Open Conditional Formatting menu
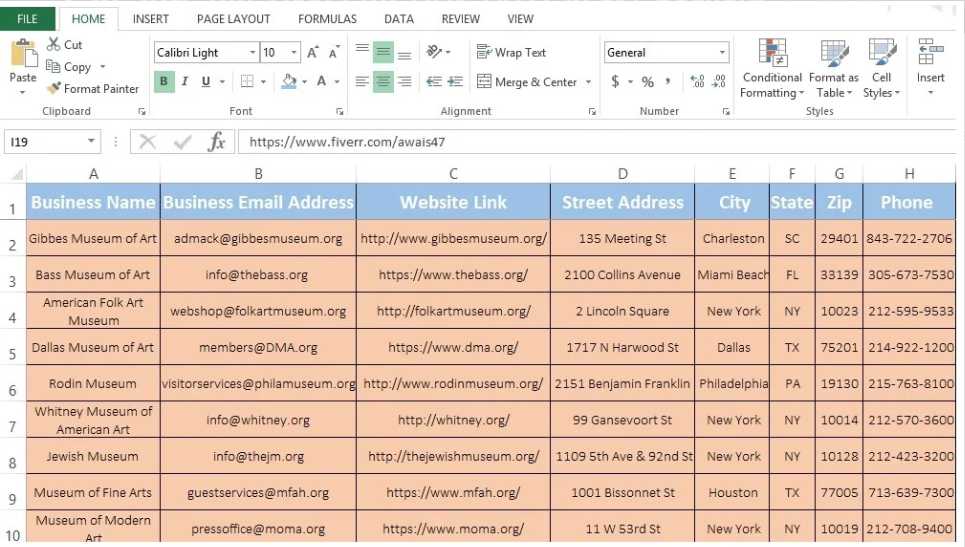Viewport: 965px width, 547px height. click(x=771, y=70)
